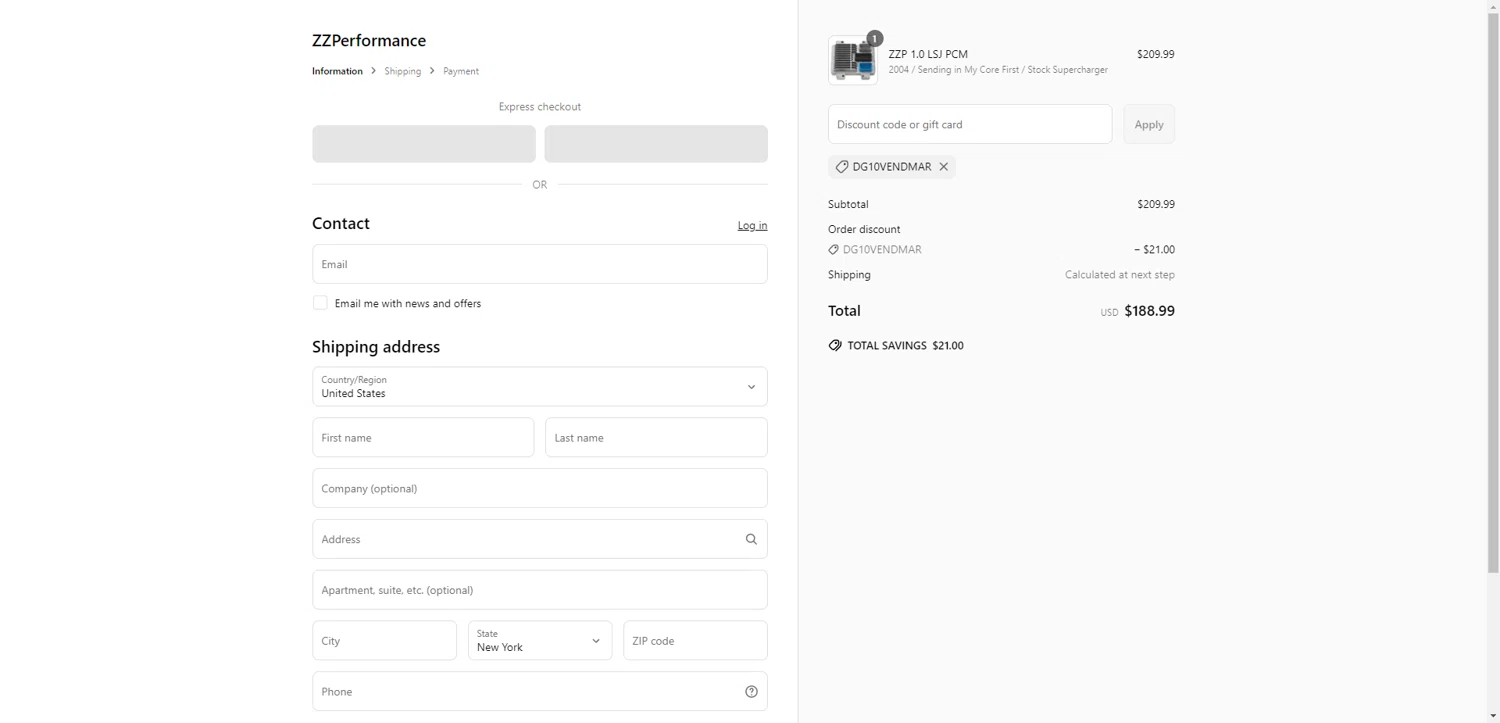Click the Log in link
Image resolution: width=1500 pixels, height=723 pixels.
[752, 226]
